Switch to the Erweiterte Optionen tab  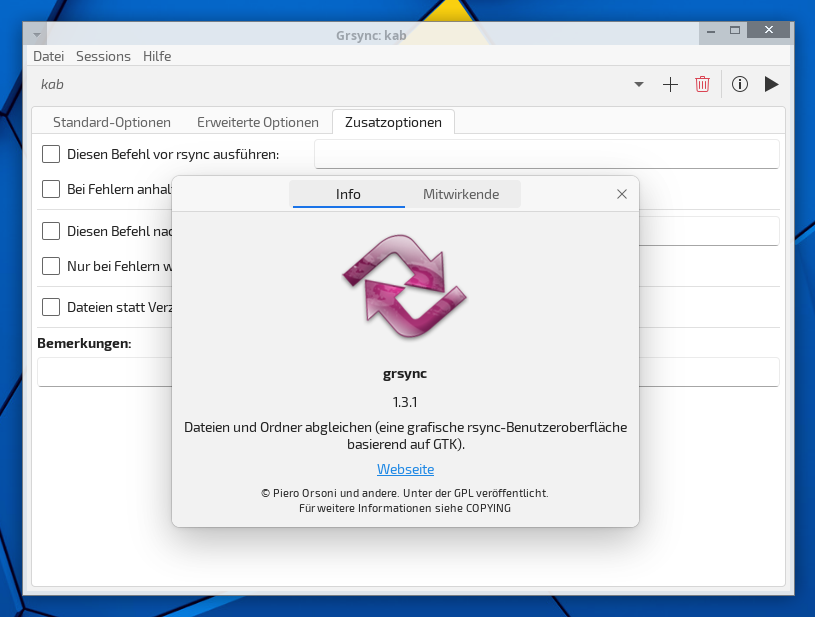pos(258,122)
